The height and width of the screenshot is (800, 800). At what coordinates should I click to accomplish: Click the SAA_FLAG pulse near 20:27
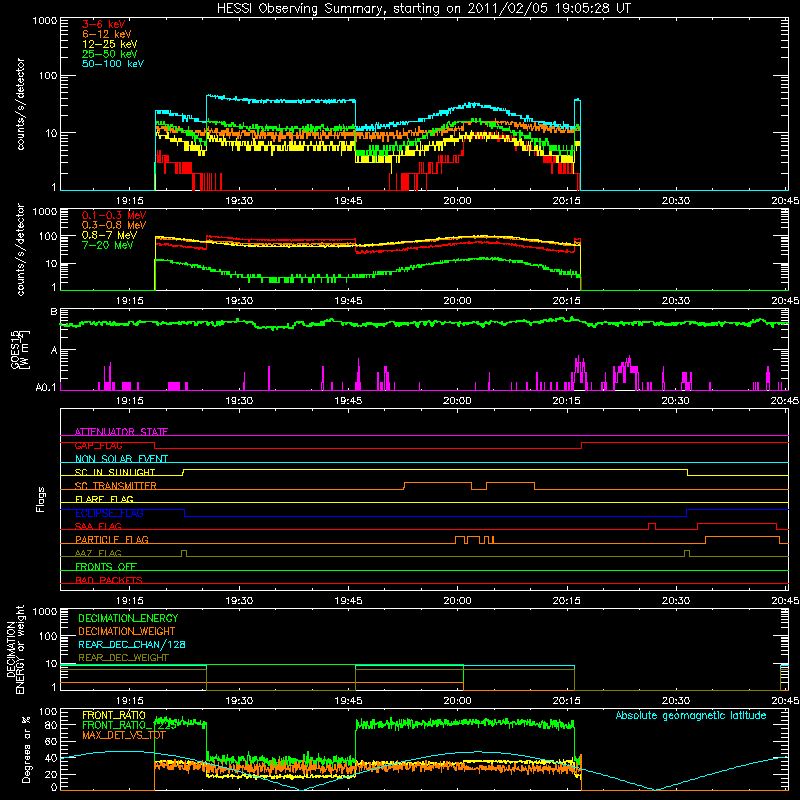(x=652, y=527)
